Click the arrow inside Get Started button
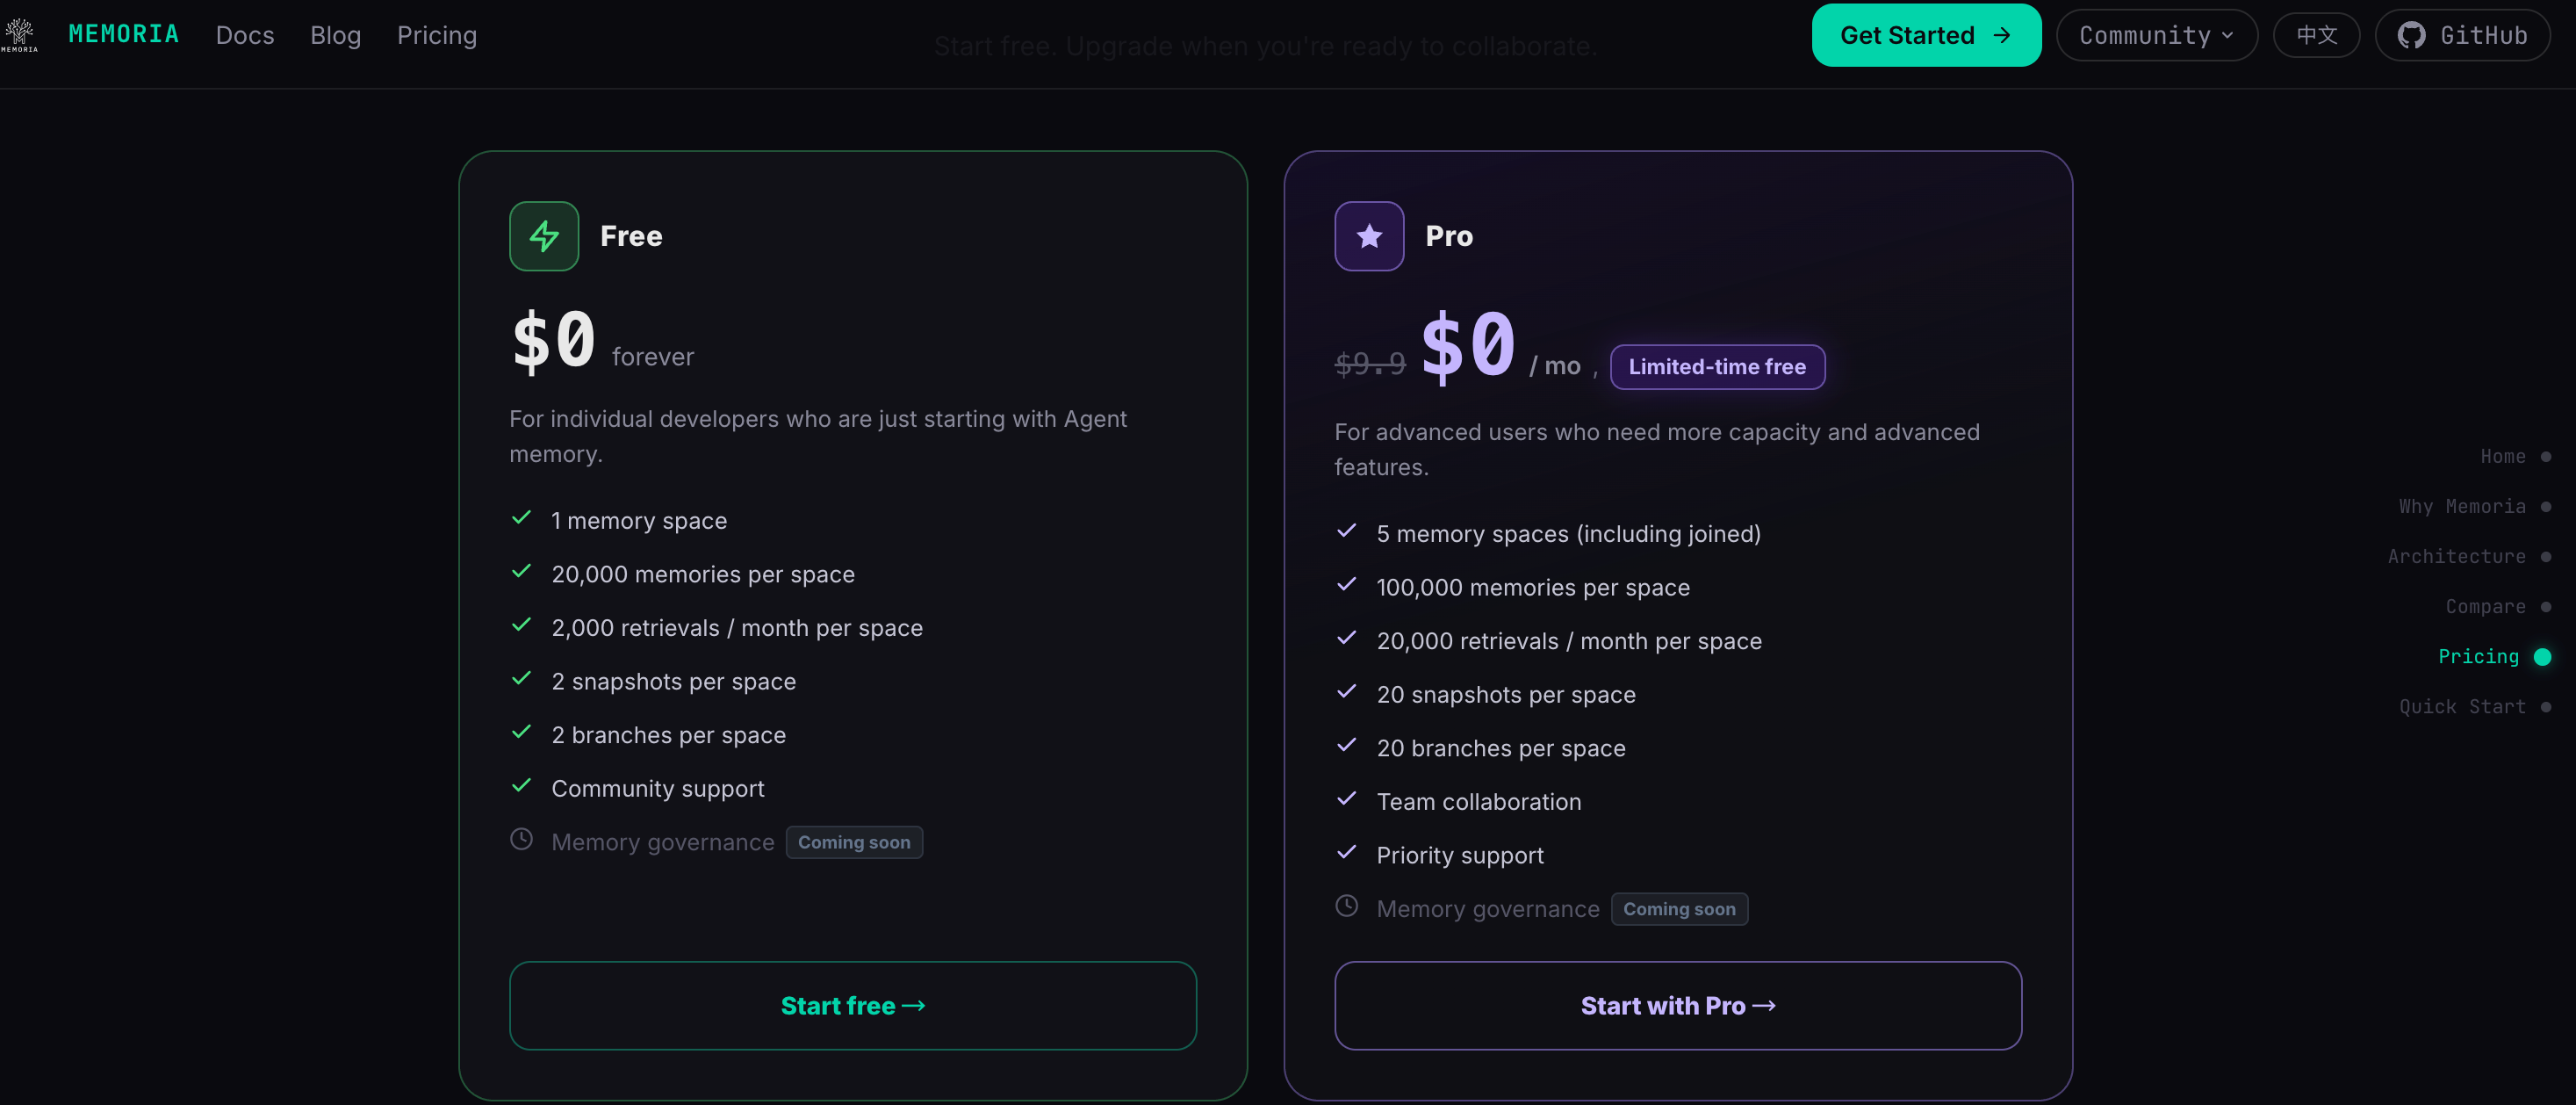 (2002, 36)
